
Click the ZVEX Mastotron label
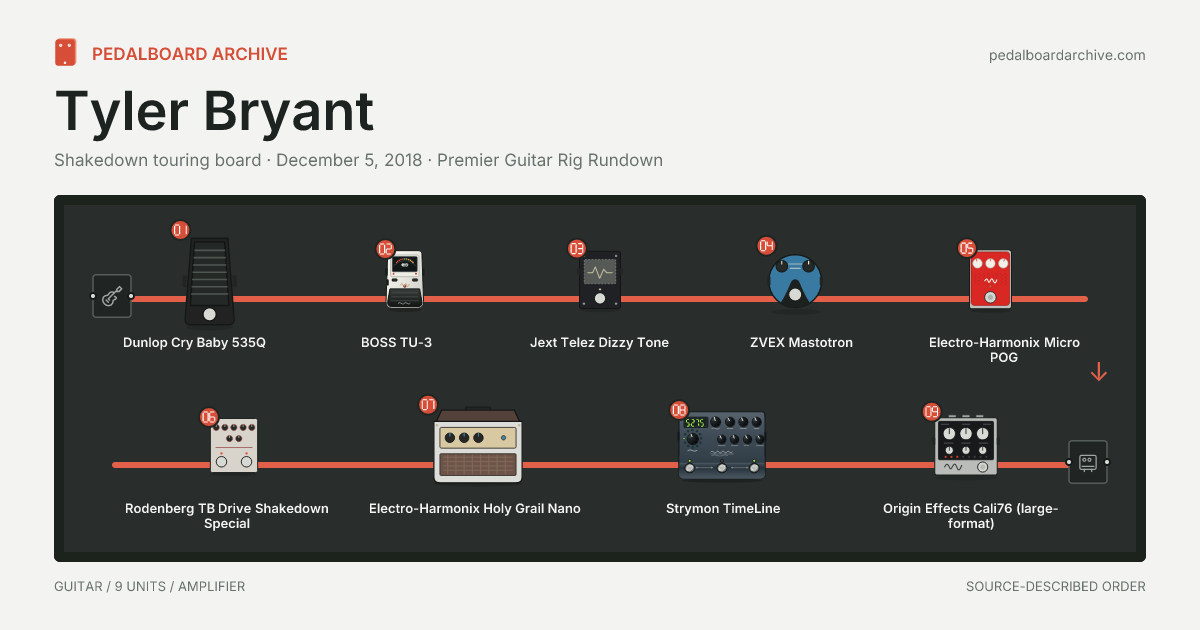(802, 342)
